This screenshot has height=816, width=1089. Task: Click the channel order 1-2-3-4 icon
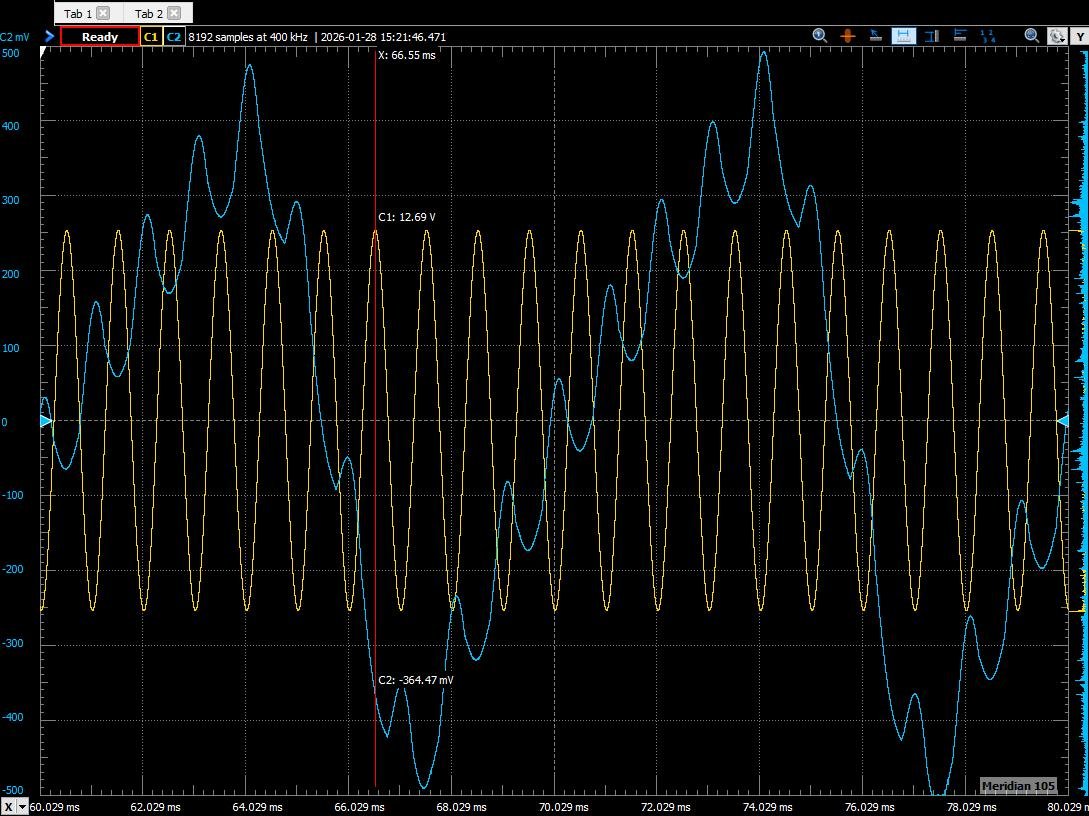[988, 36]
